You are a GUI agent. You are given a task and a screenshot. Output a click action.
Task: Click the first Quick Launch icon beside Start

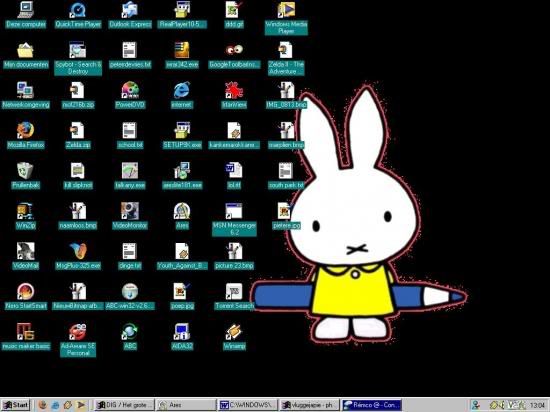(42, 405)
